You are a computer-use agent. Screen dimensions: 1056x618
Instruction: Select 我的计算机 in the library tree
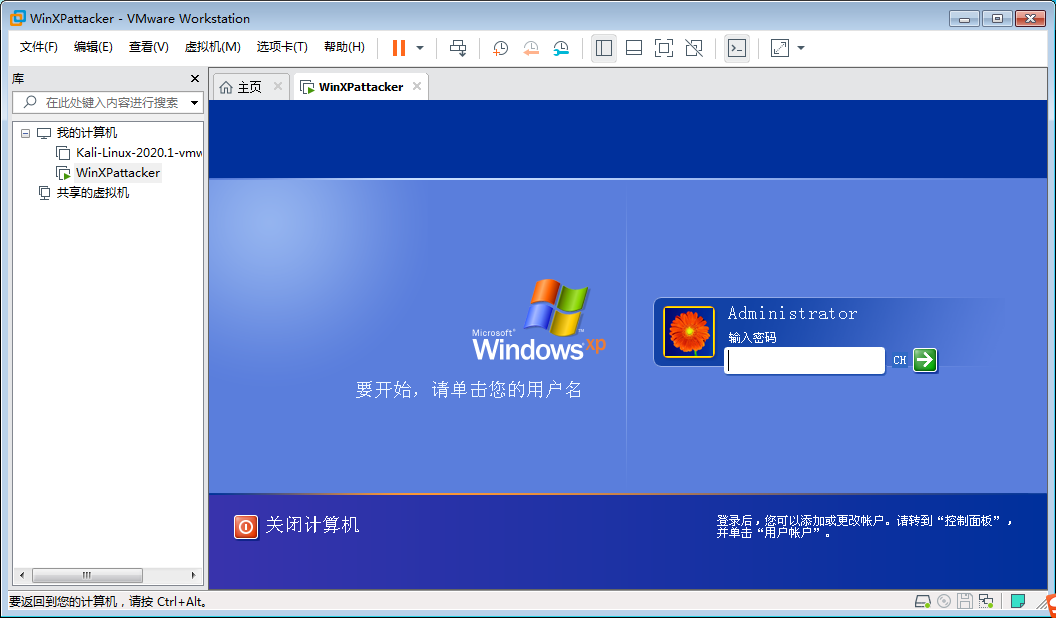(x=87, y=133)
